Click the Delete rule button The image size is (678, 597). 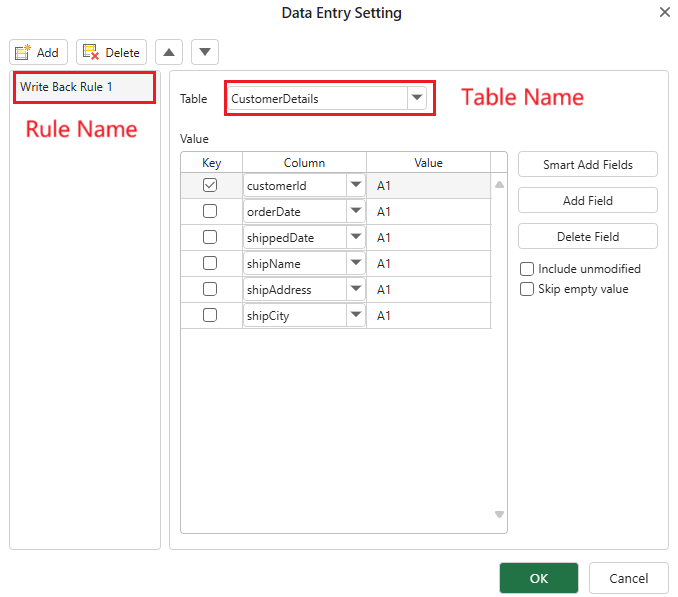click(111, 52)
